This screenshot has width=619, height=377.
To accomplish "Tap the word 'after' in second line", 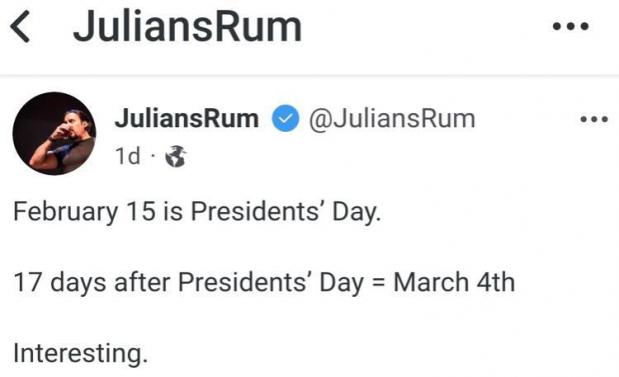I will (x=142, y=283).
